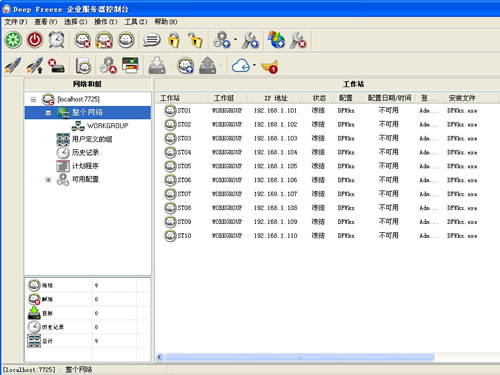Select 历史记录 in the left tree
The height and width of the screenshot is (375, 500).
[85, 153]
